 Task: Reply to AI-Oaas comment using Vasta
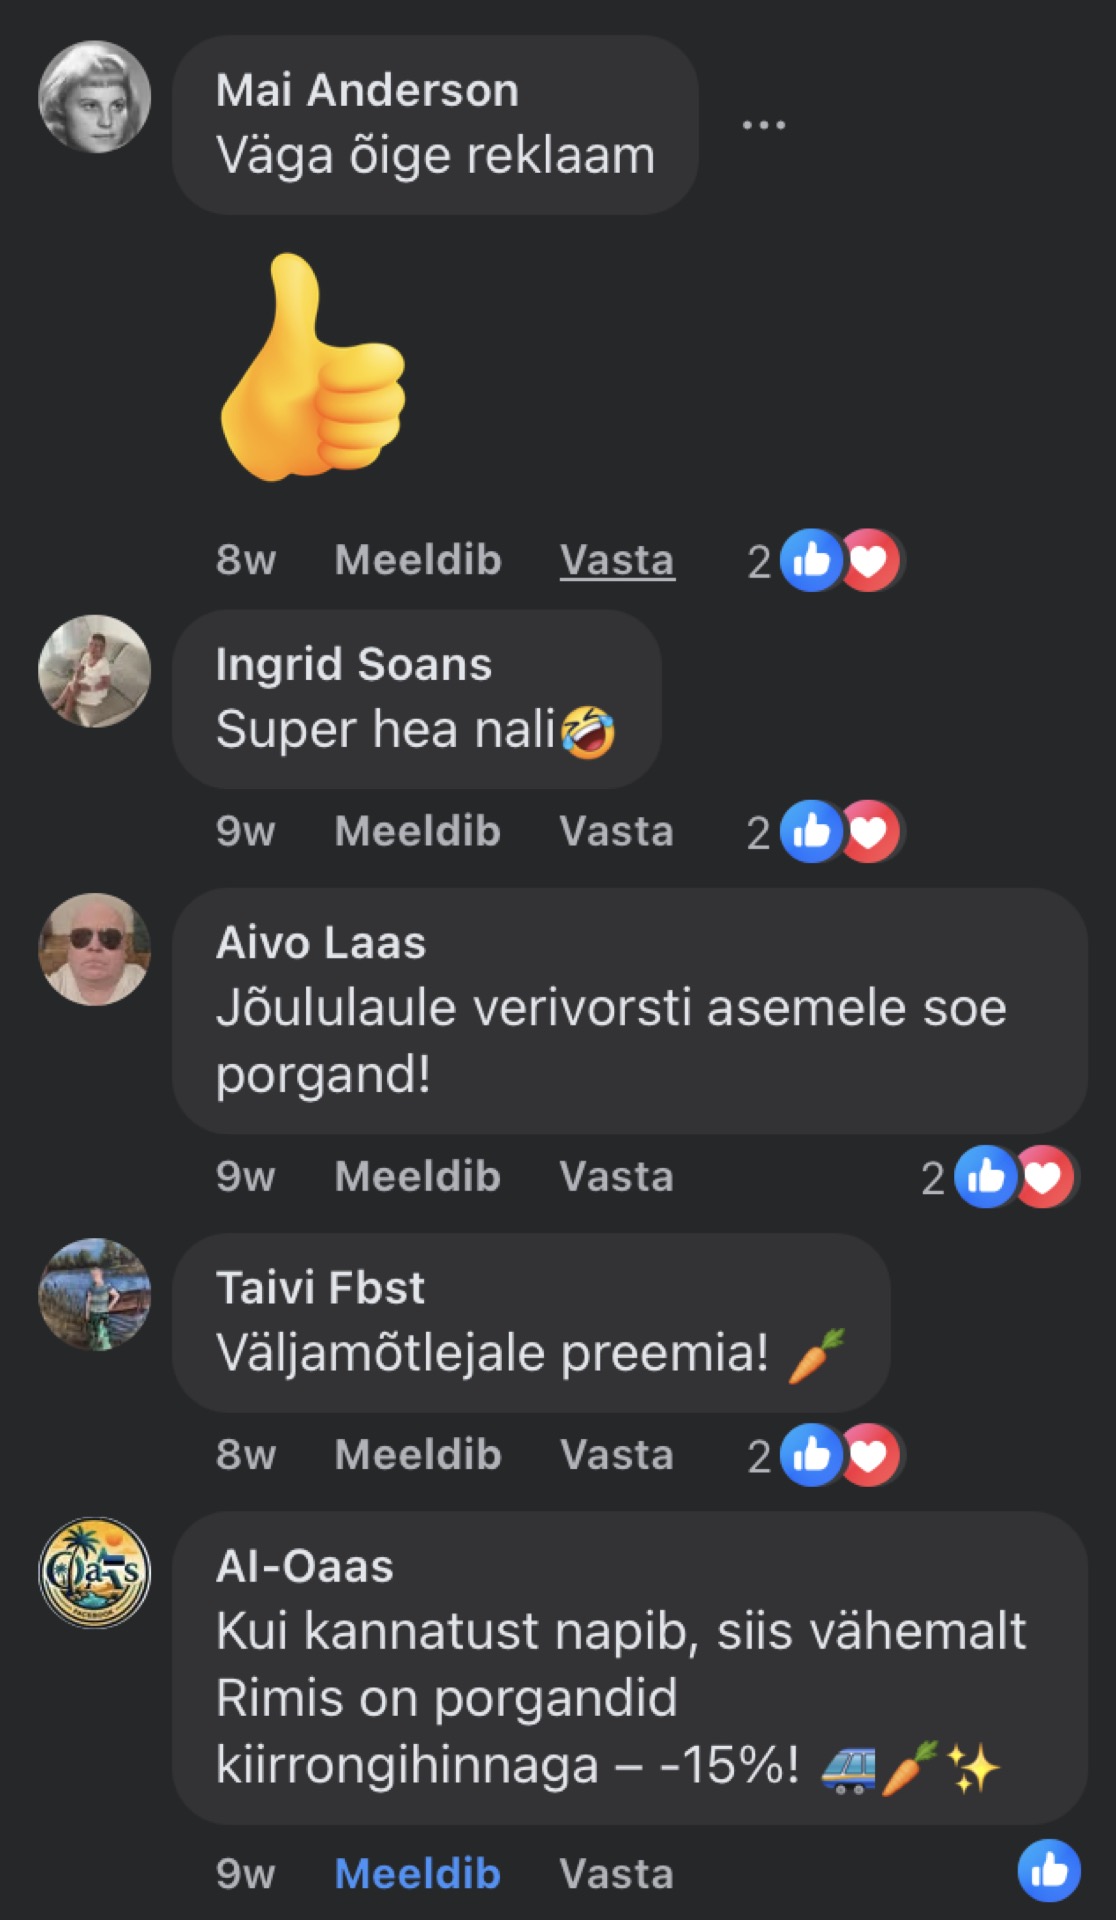point(617,1873)
